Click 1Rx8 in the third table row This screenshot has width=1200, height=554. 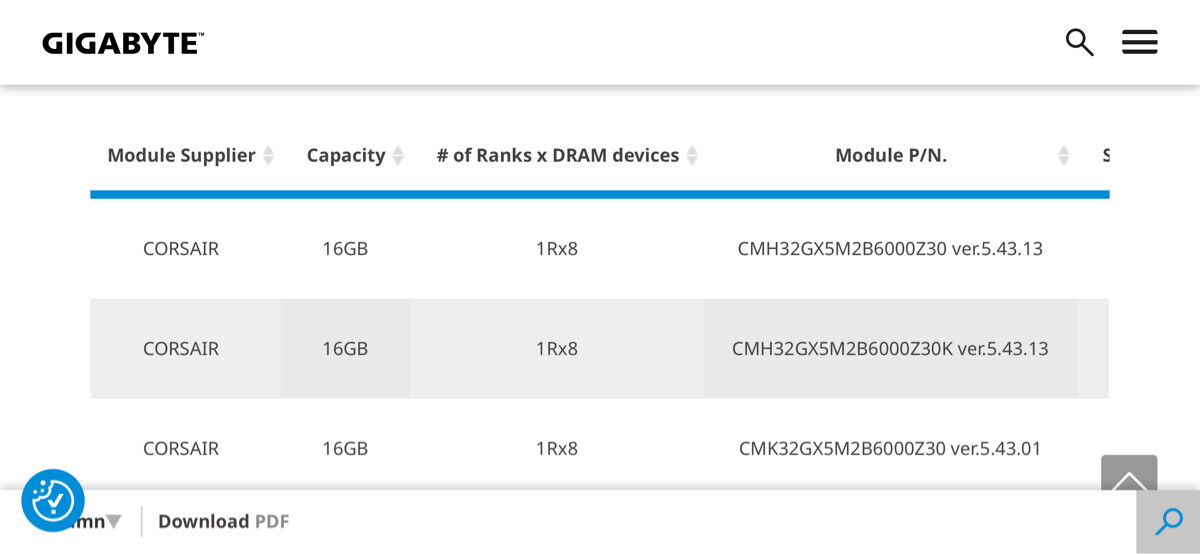[x=557, y=449]
